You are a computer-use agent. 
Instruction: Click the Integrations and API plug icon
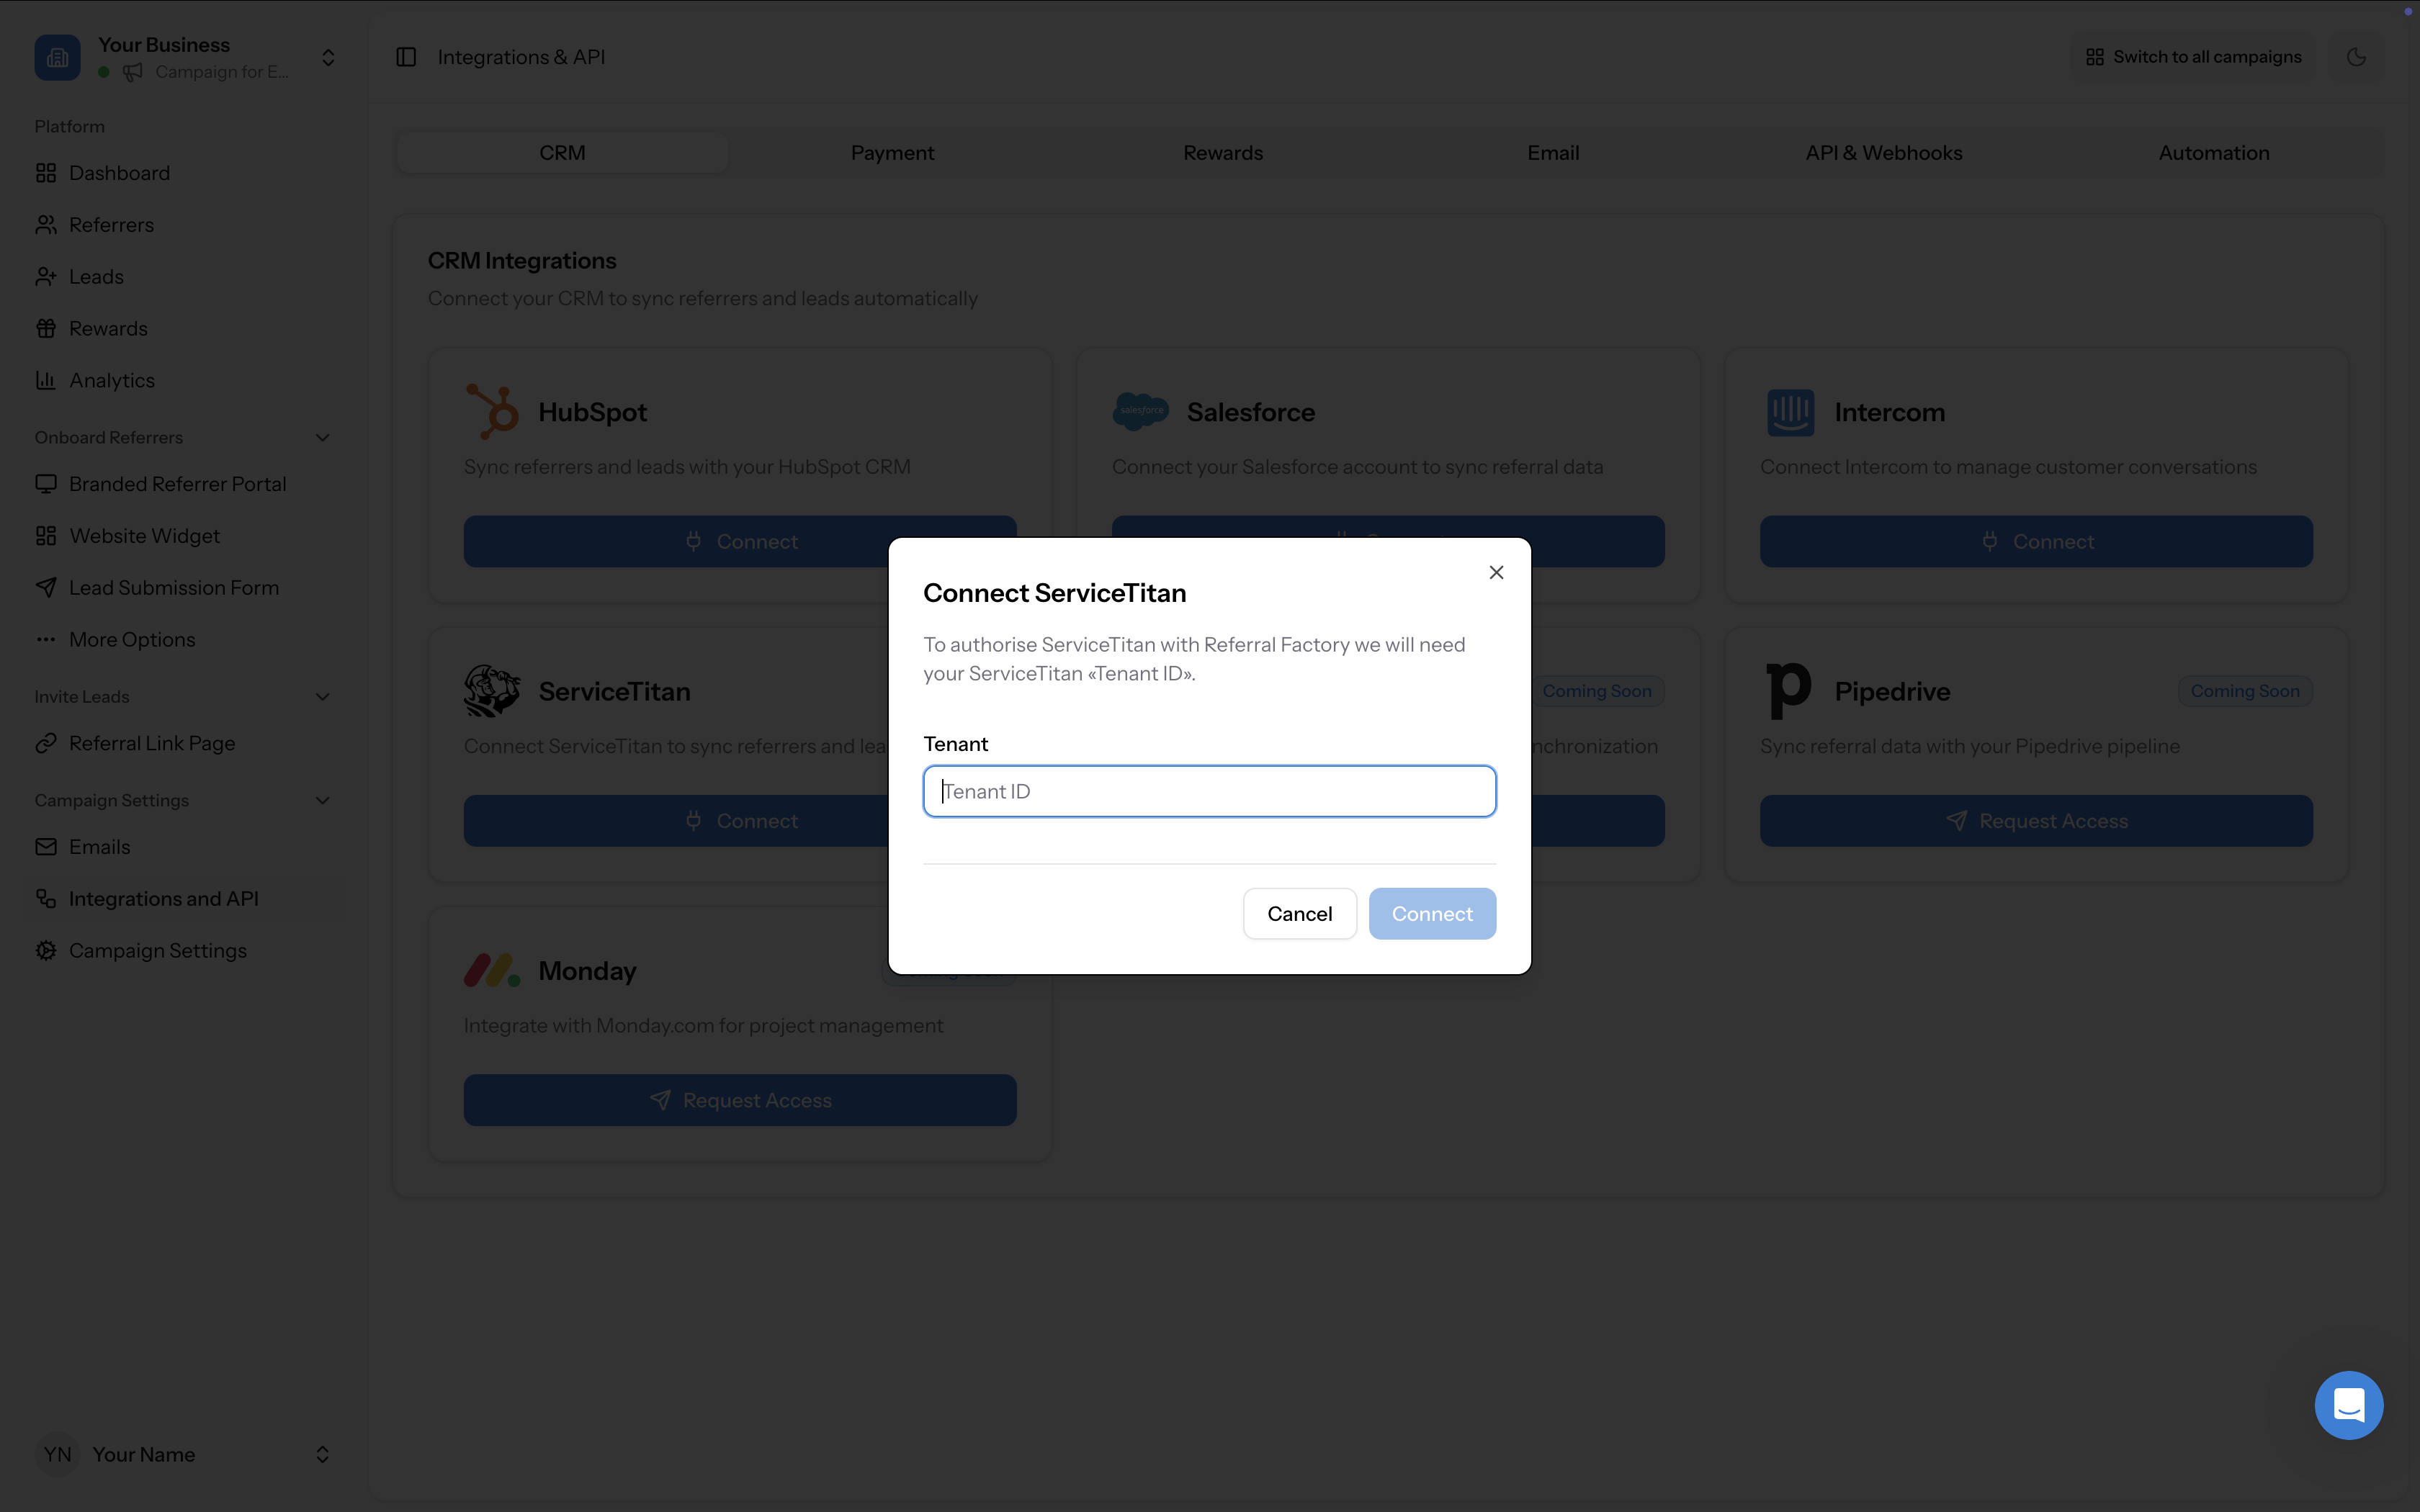click(46, 898)
